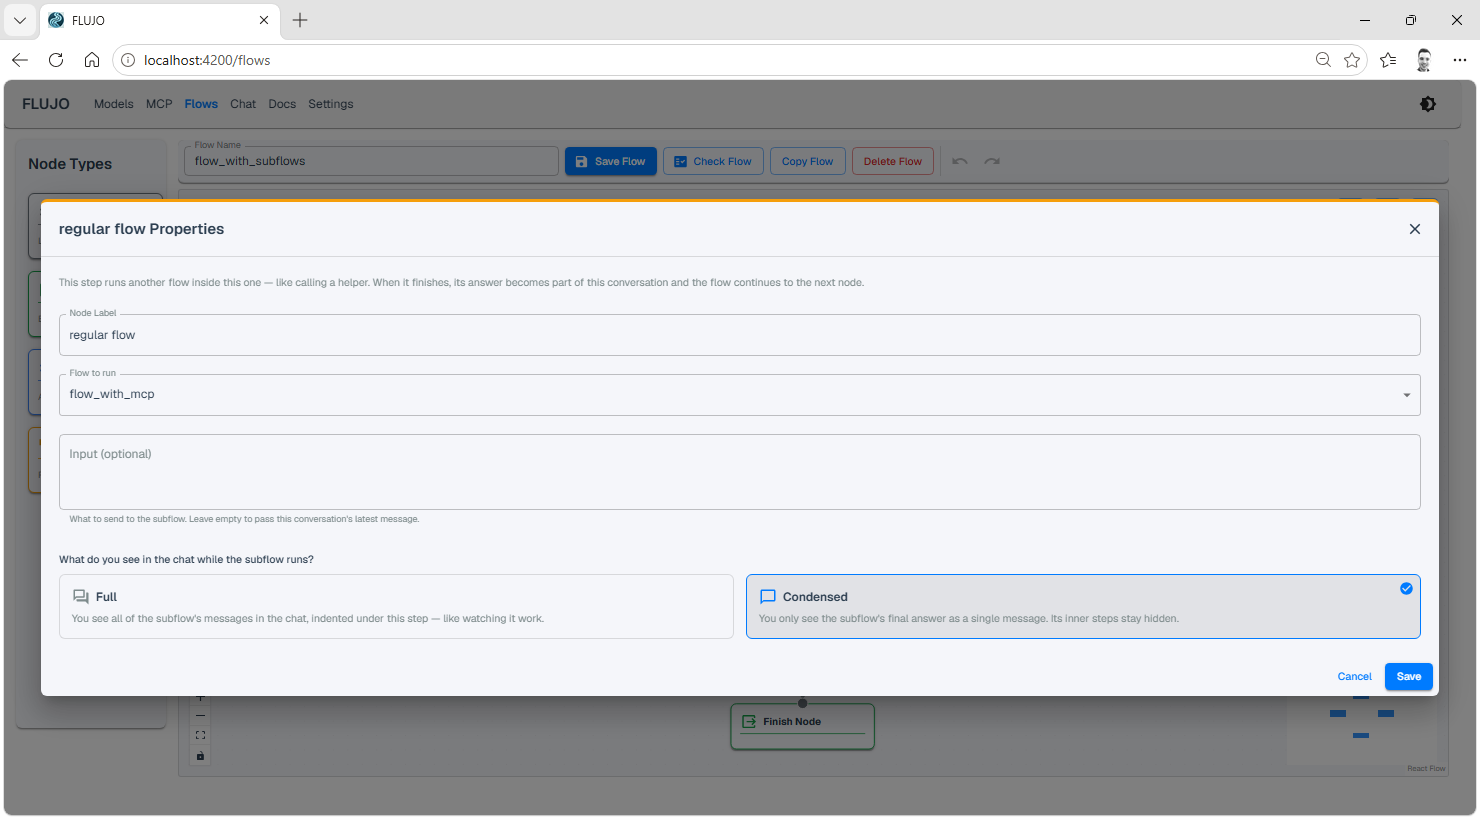
Task: Click the Save Flow disk icon
Action: 581,161
